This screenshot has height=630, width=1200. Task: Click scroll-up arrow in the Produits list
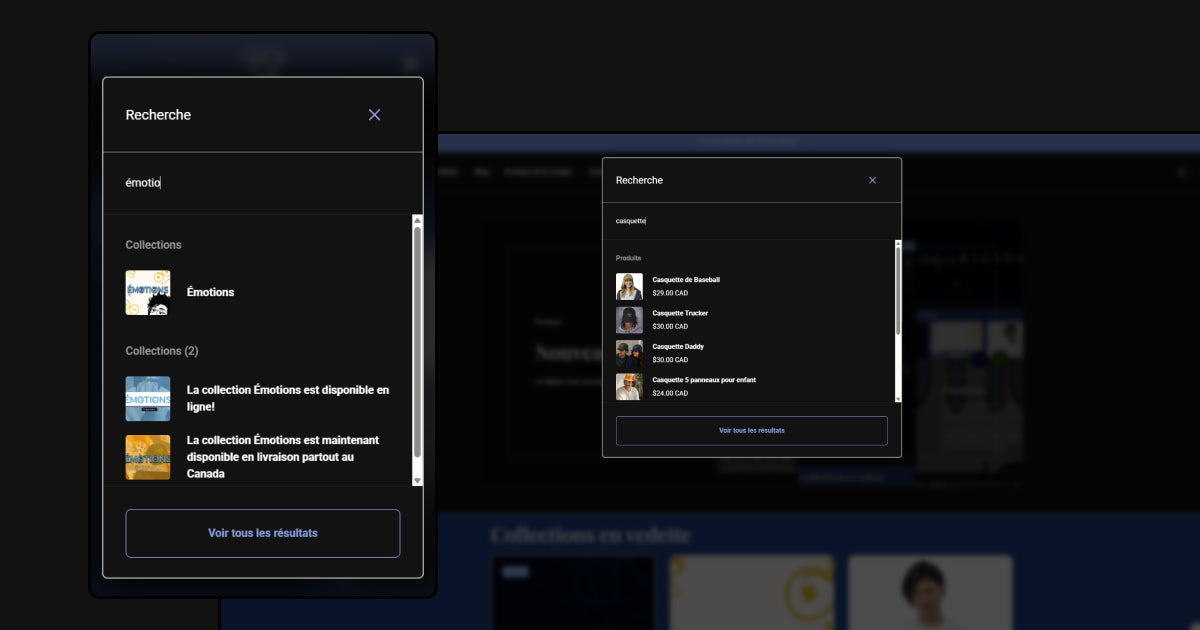(x=898, y=243)
